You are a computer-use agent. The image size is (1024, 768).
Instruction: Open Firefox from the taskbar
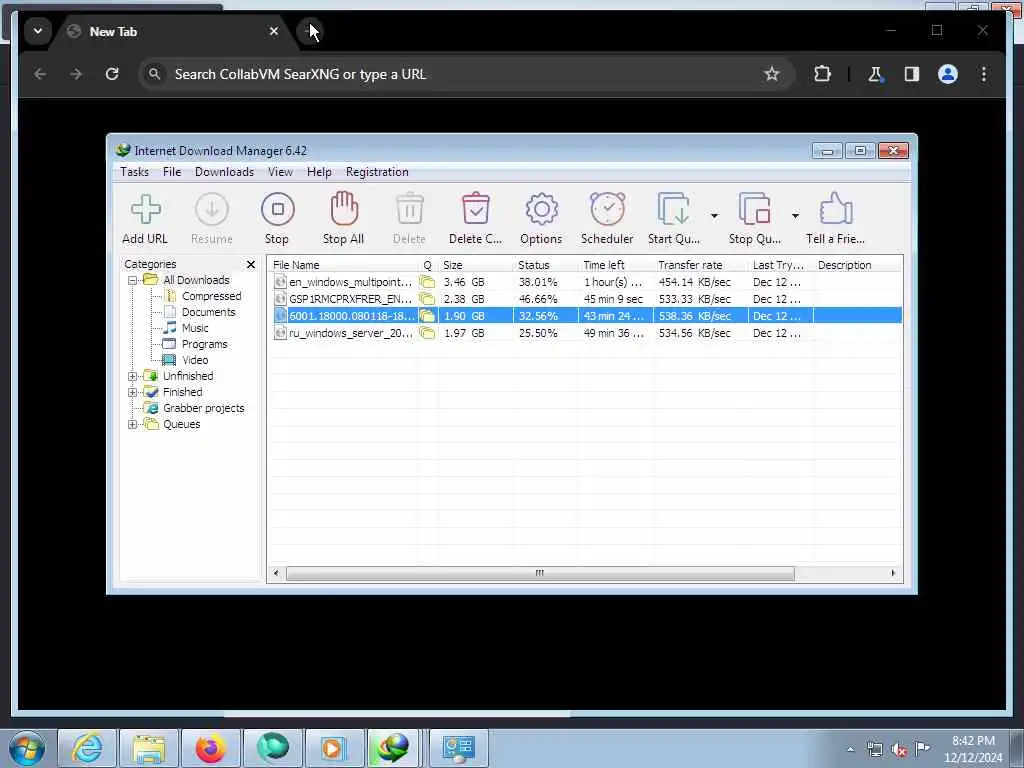(210, 748)
